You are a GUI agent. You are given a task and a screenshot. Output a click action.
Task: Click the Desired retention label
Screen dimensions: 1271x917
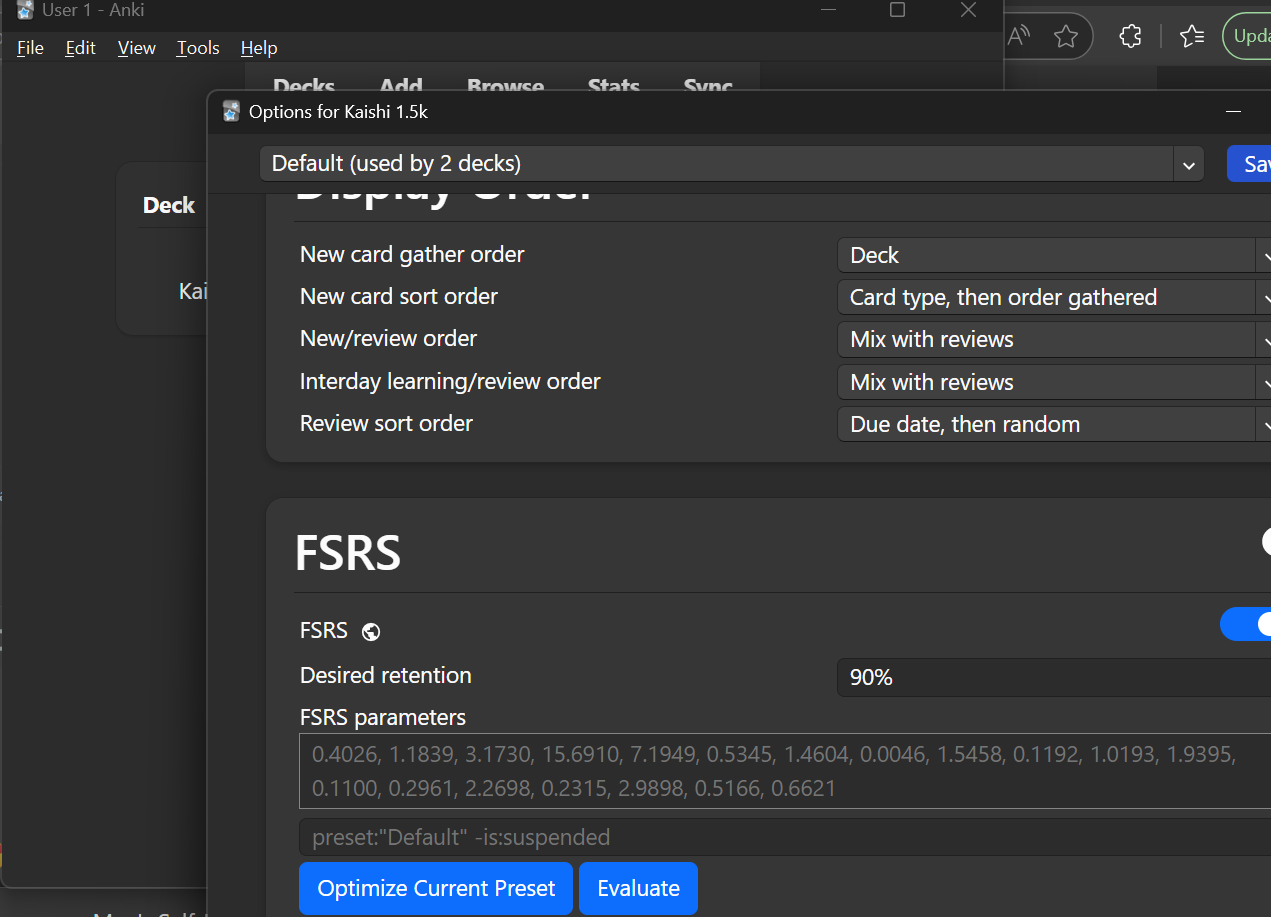click(386, 675)
